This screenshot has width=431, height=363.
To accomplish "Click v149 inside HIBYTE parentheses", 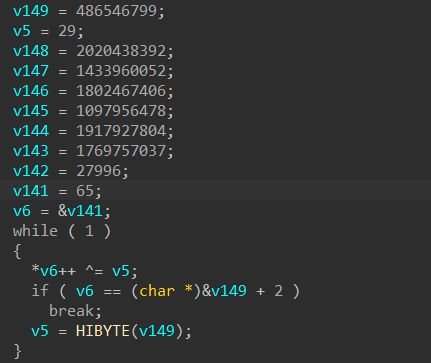I will (x=157, y=331).
